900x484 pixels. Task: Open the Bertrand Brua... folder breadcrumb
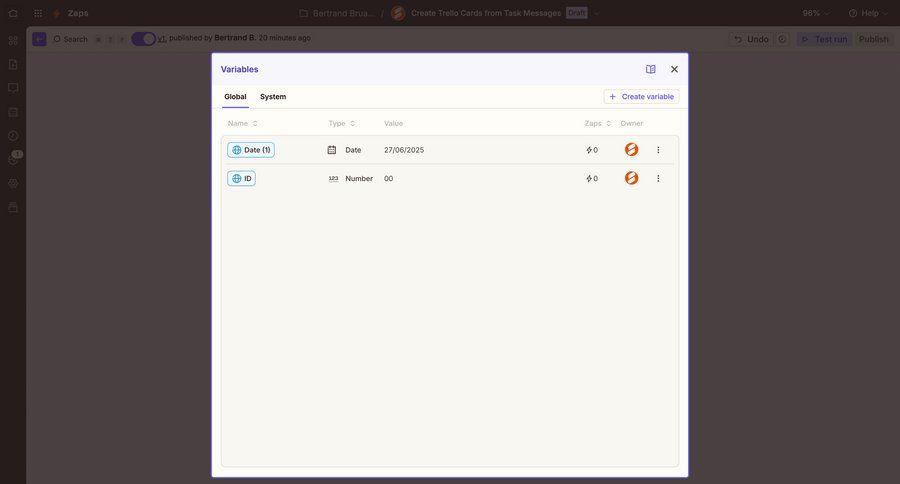click(338, 13)
